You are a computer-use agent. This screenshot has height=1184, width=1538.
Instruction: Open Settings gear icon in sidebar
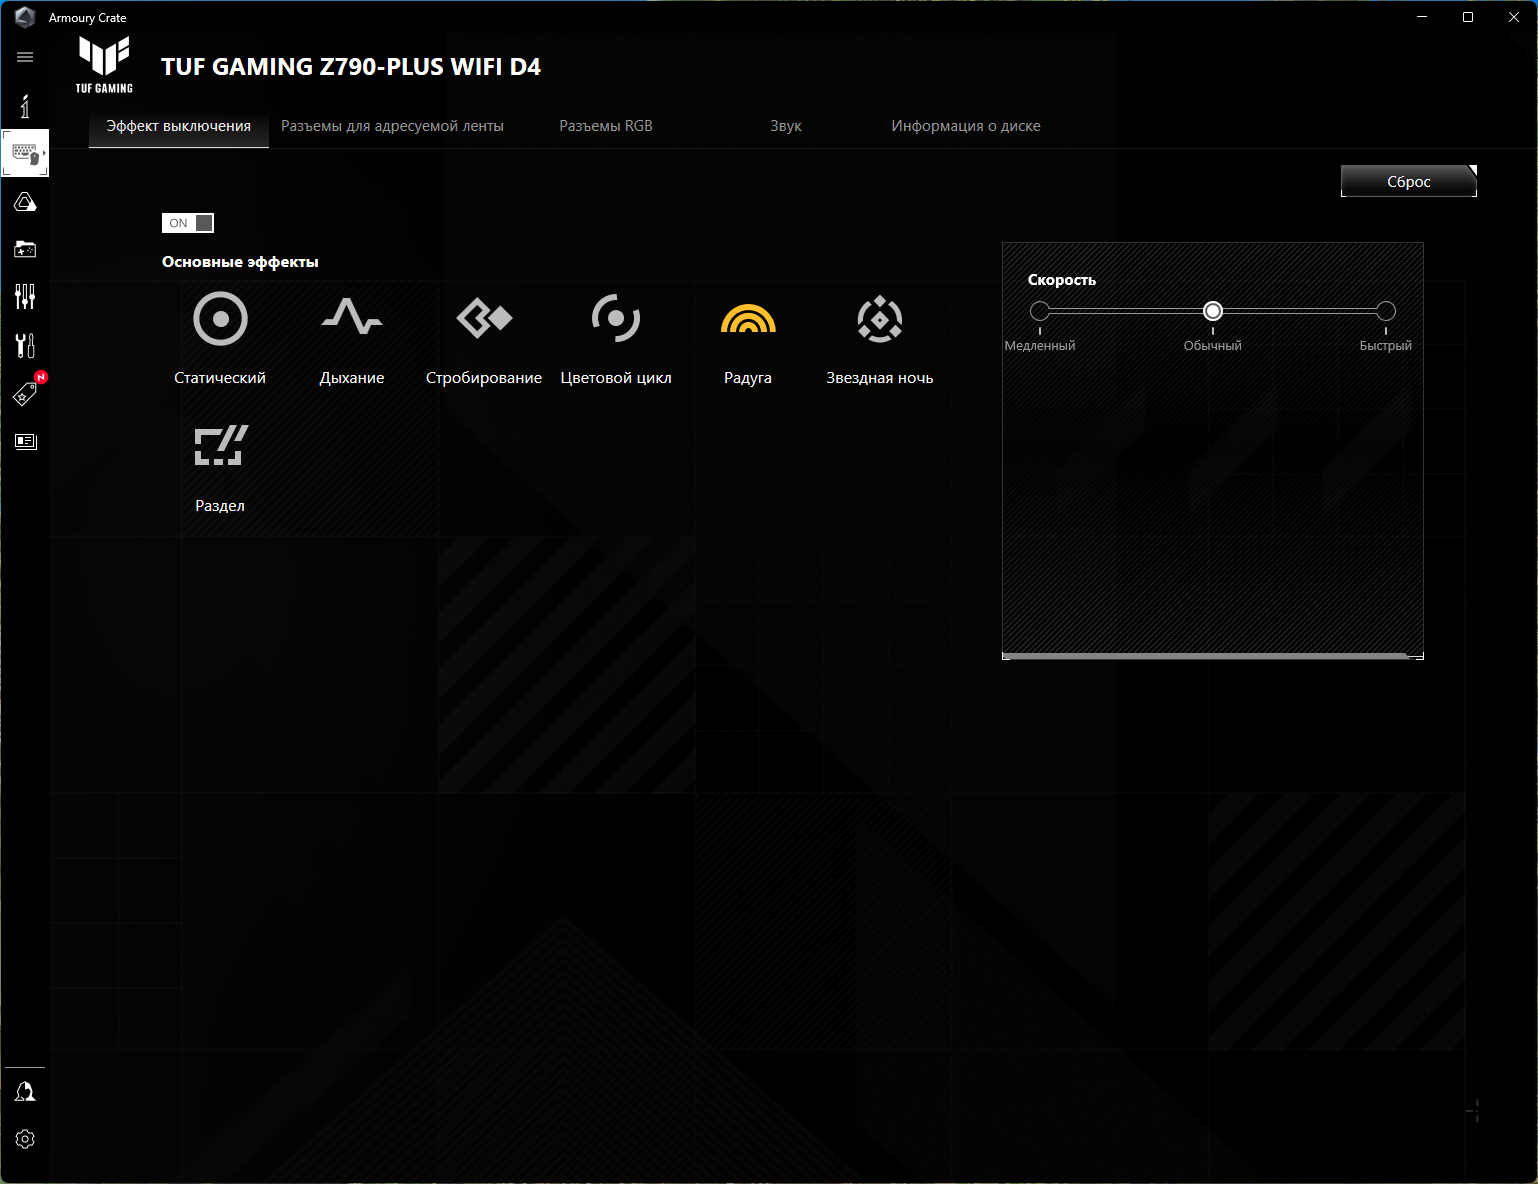25,1139
